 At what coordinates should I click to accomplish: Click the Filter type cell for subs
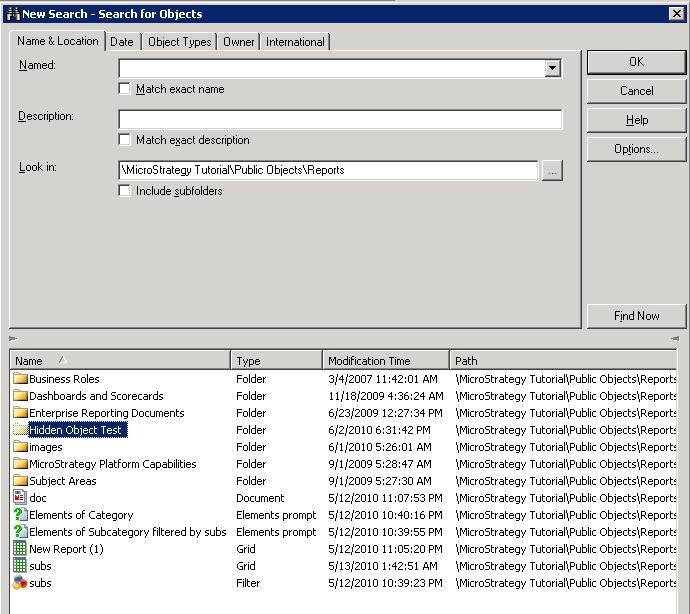(248, 583)
